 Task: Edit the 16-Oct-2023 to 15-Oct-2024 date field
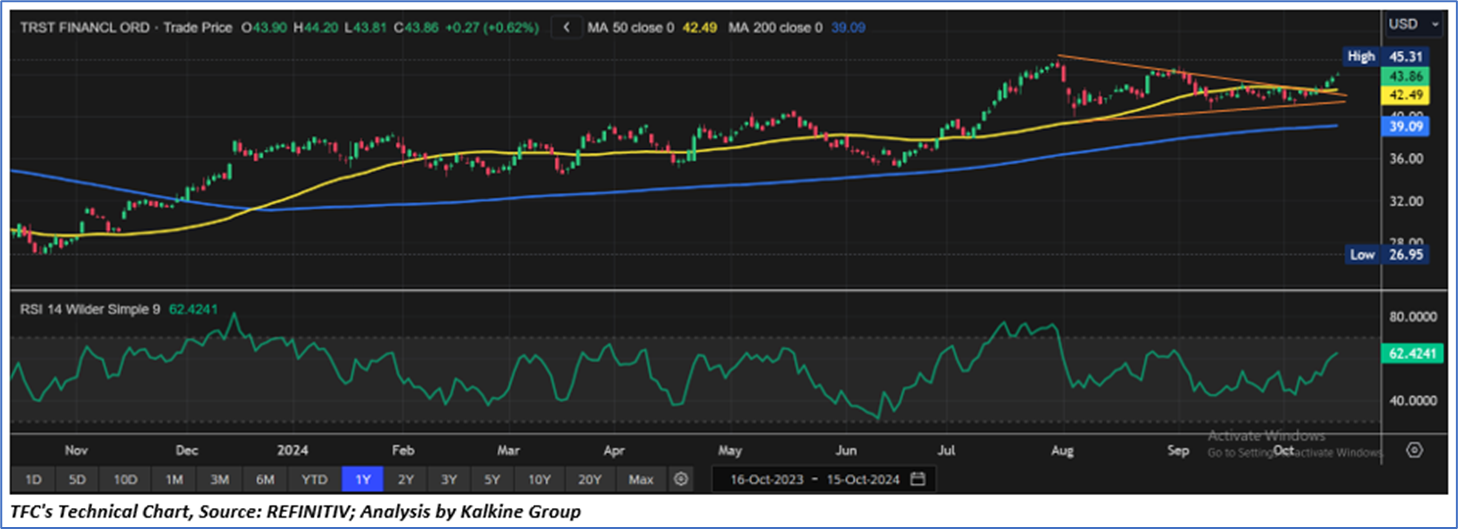[814, 479]
